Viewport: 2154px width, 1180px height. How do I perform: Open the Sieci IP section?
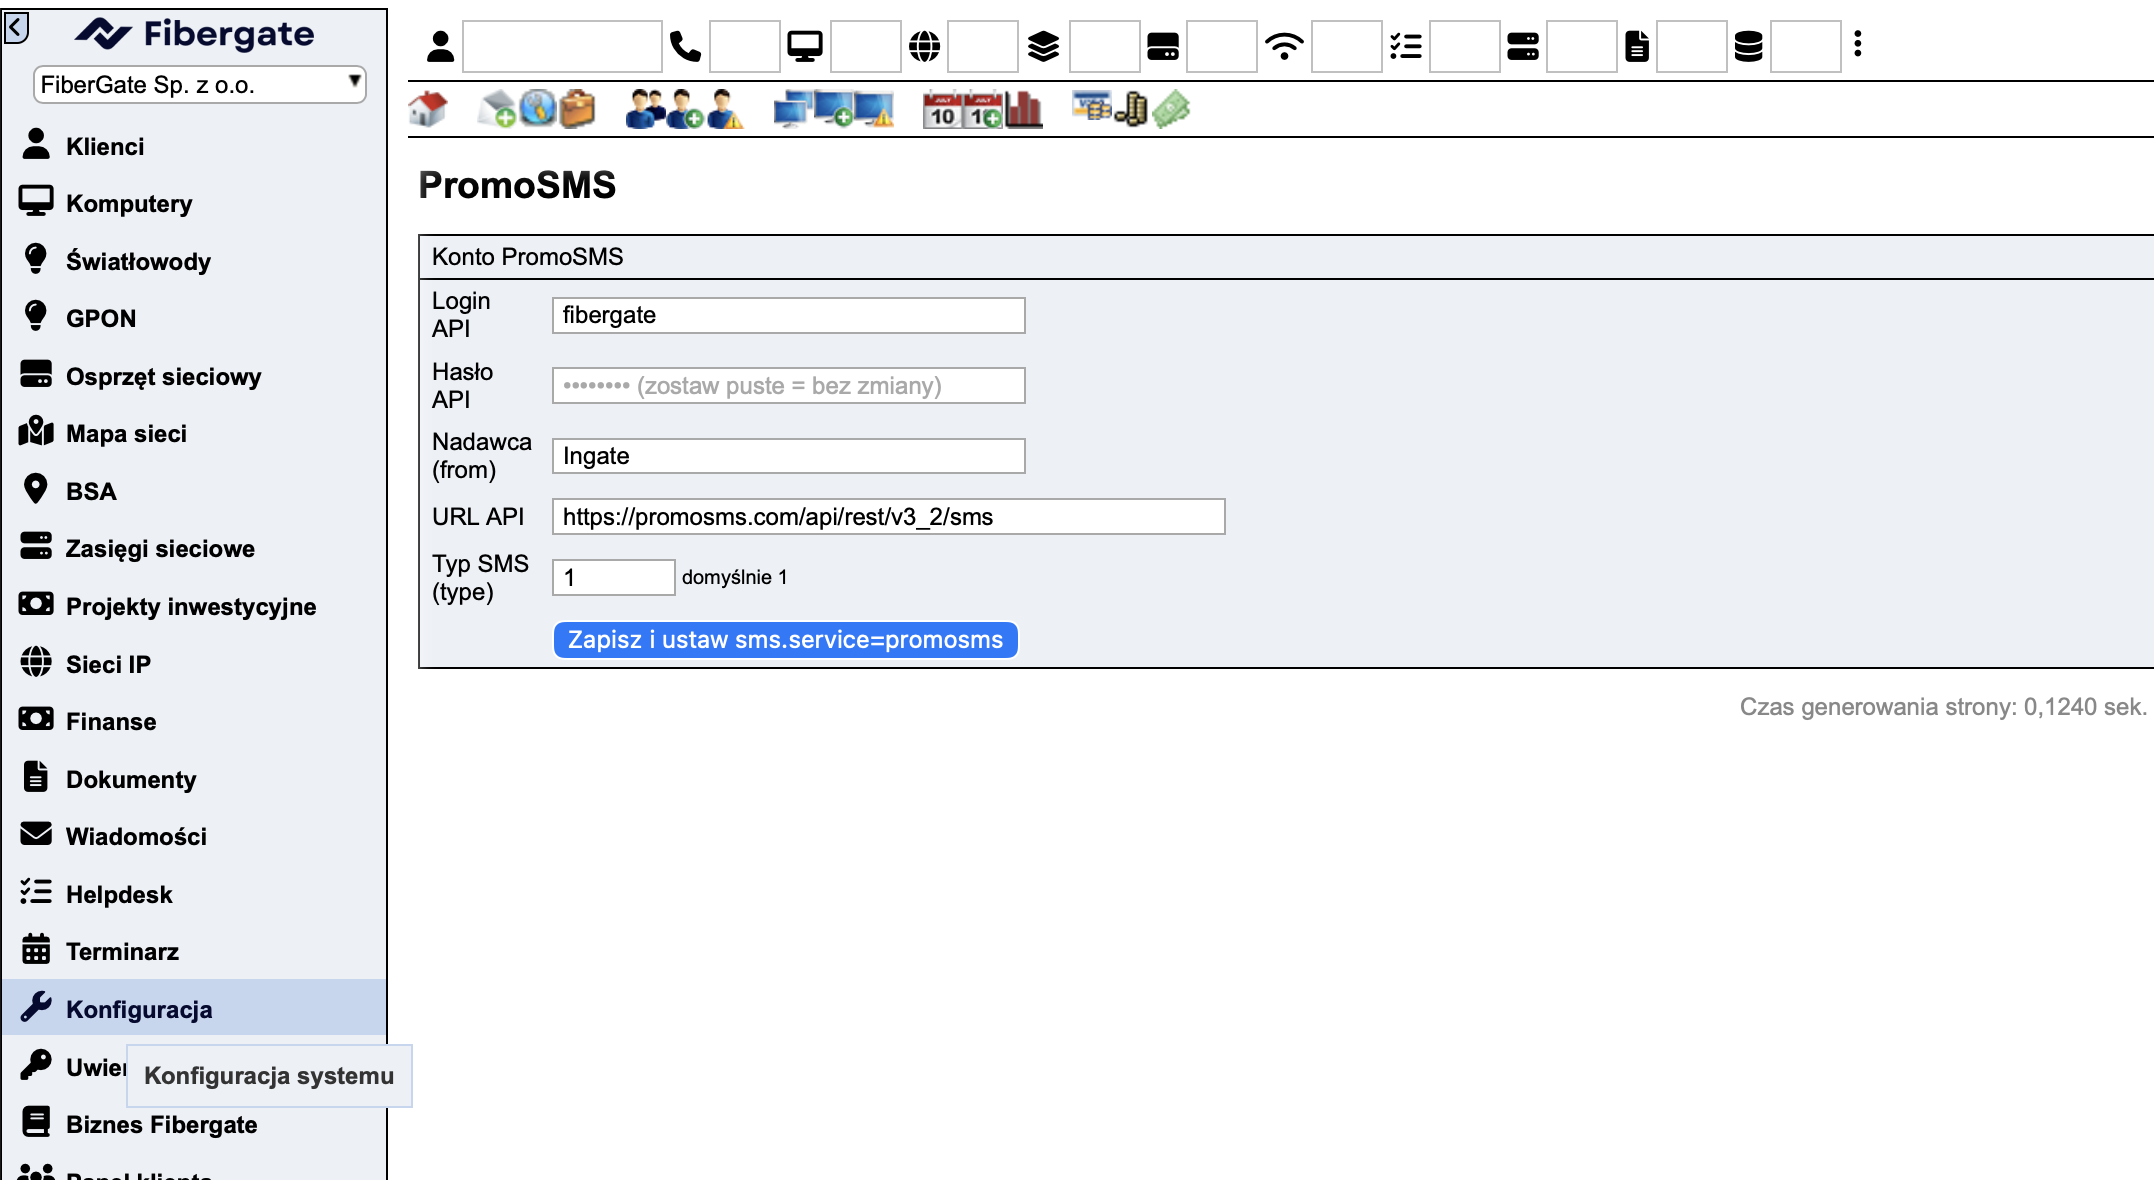[194, 664]
